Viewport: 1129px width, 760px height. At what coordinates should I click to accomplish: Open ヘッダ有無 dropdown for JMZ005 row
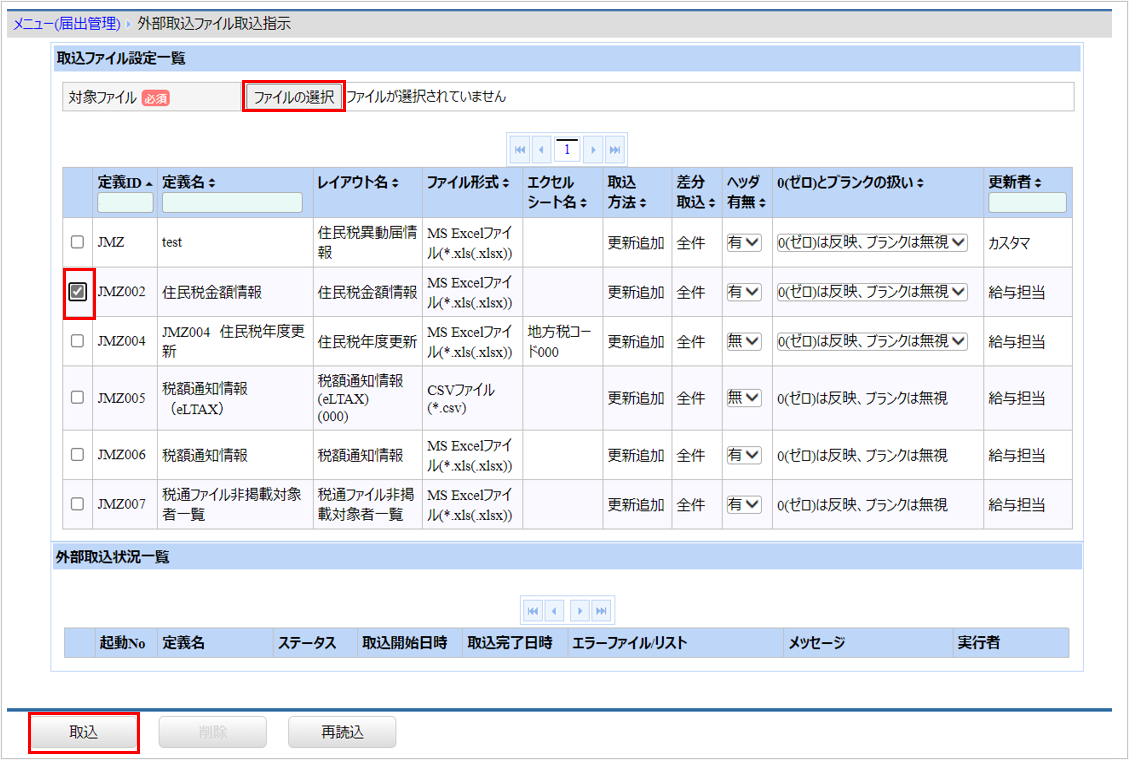tap(744, 397)
